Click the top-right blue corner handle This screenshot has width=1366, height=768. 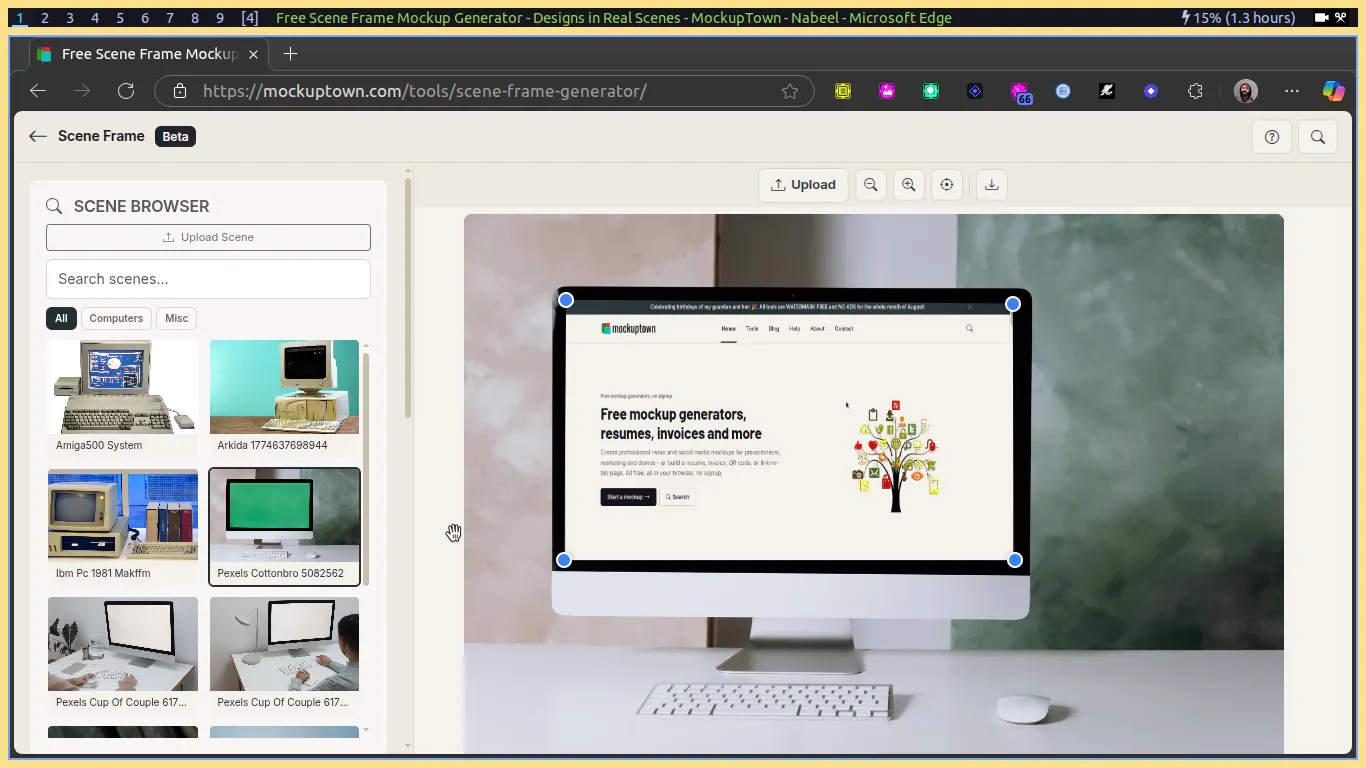click(x=1013, y=303)
